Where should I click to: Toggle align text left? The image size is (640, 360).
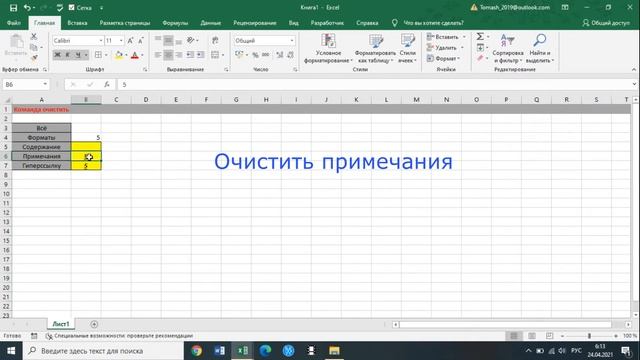(x=158, y=55)
